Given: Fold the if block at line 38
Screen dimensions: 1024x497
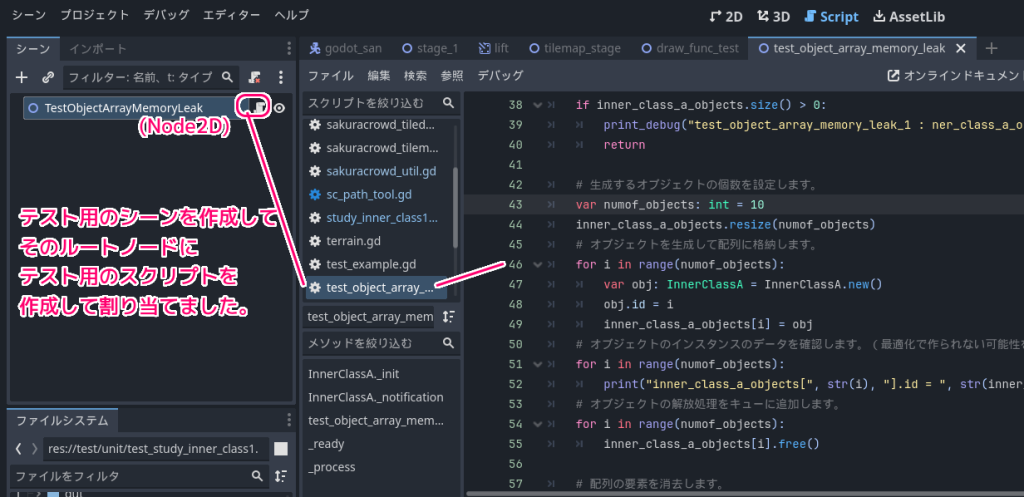Looking at the screenshot, I should point(538,105).
